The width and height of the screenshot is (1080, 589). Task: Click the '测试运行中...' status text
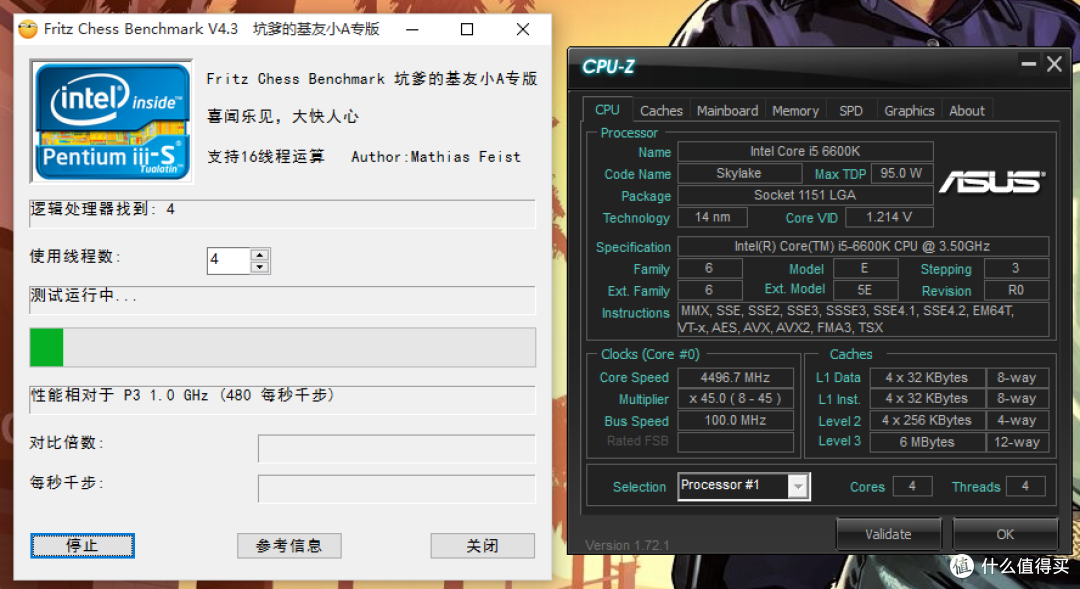click(x=282, y=300)
